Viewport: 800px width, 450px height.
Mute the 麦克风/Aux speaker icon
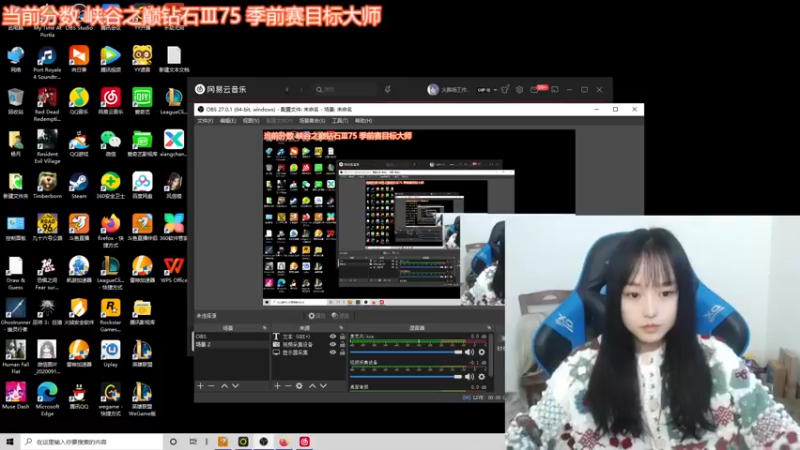point(469,352)
